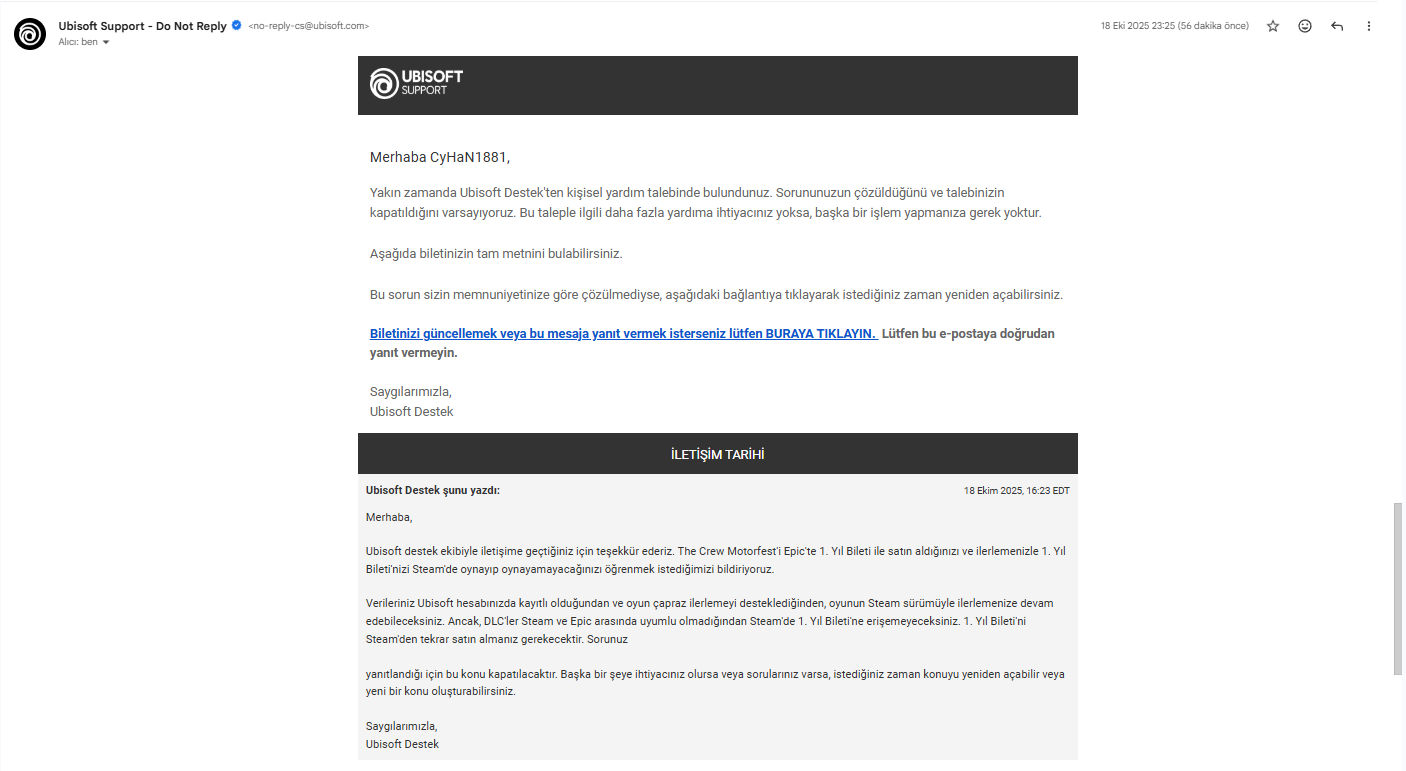1406x771 pixels.
Task: Click the vertical scrollbar thumb
Action: click(1397, 590)
